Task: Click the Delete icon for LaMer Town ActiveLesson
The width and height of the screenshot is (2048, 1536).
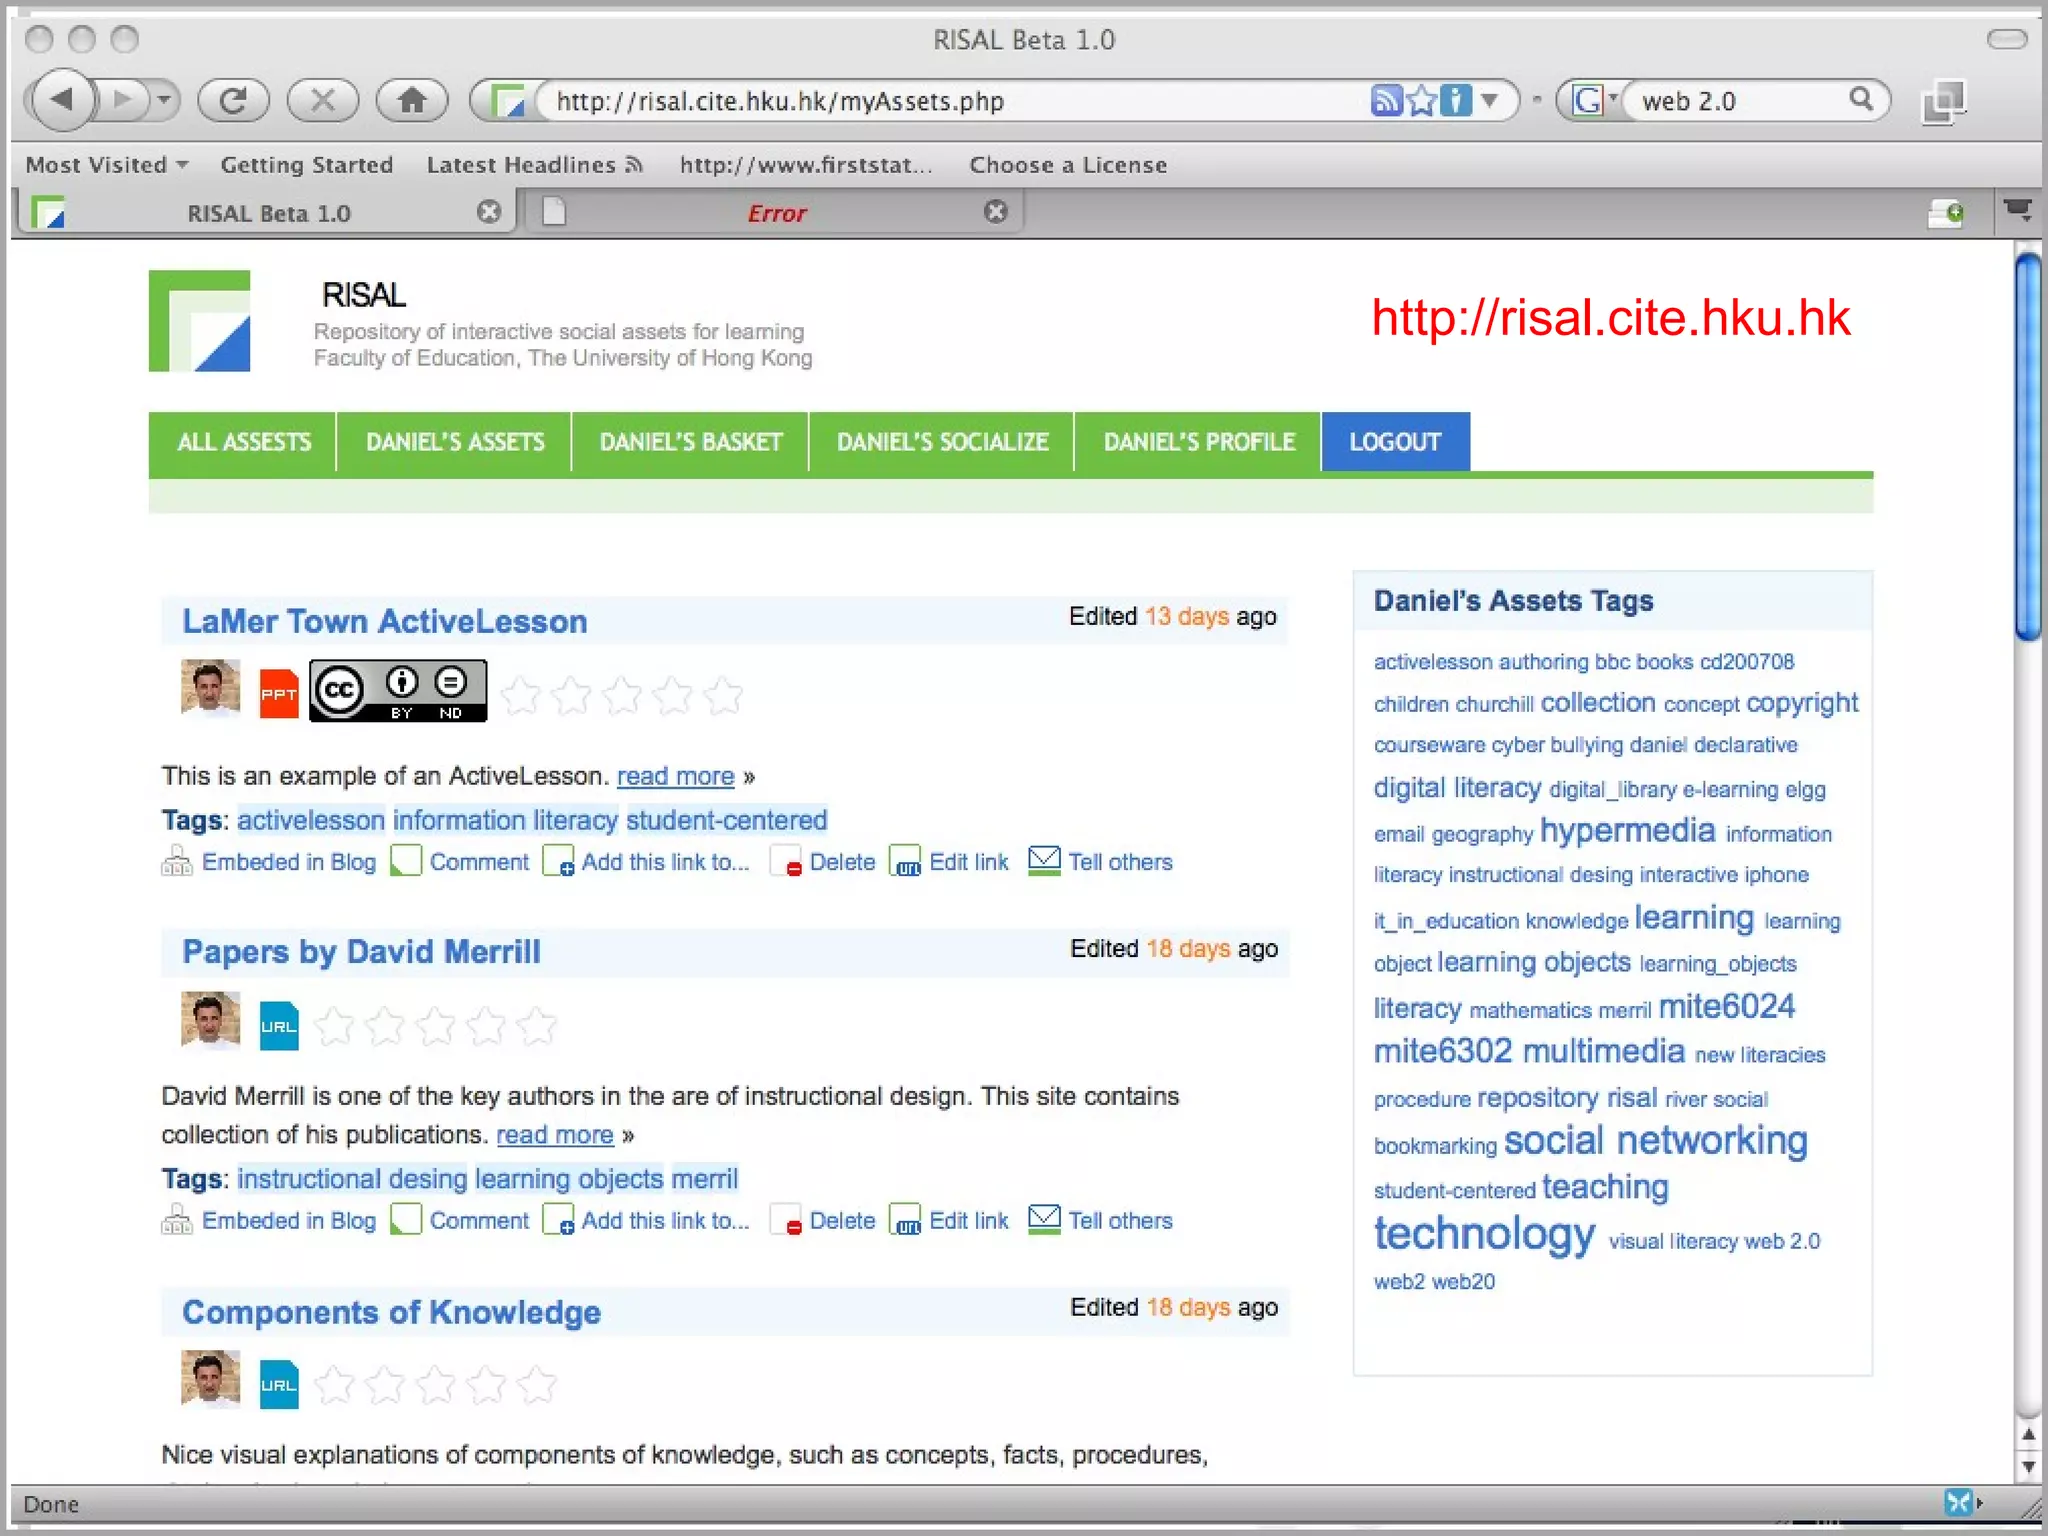Action: 786,861
